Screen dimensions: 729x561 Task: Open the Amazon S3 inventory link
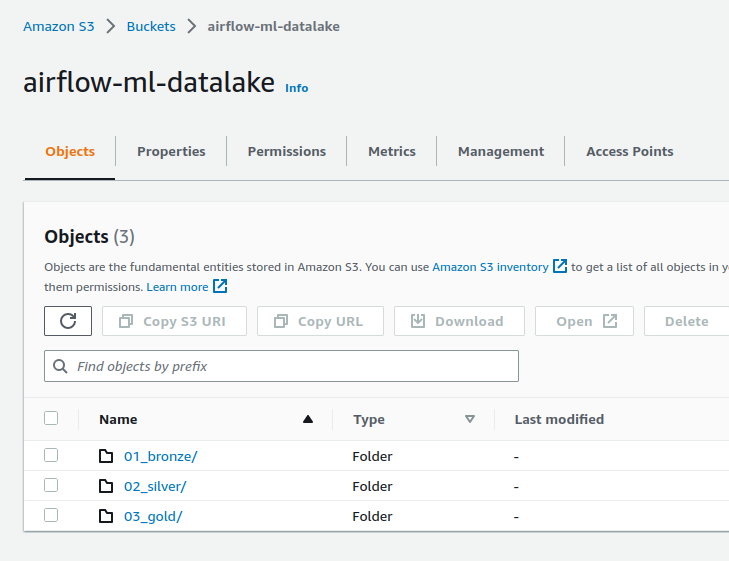490,267
